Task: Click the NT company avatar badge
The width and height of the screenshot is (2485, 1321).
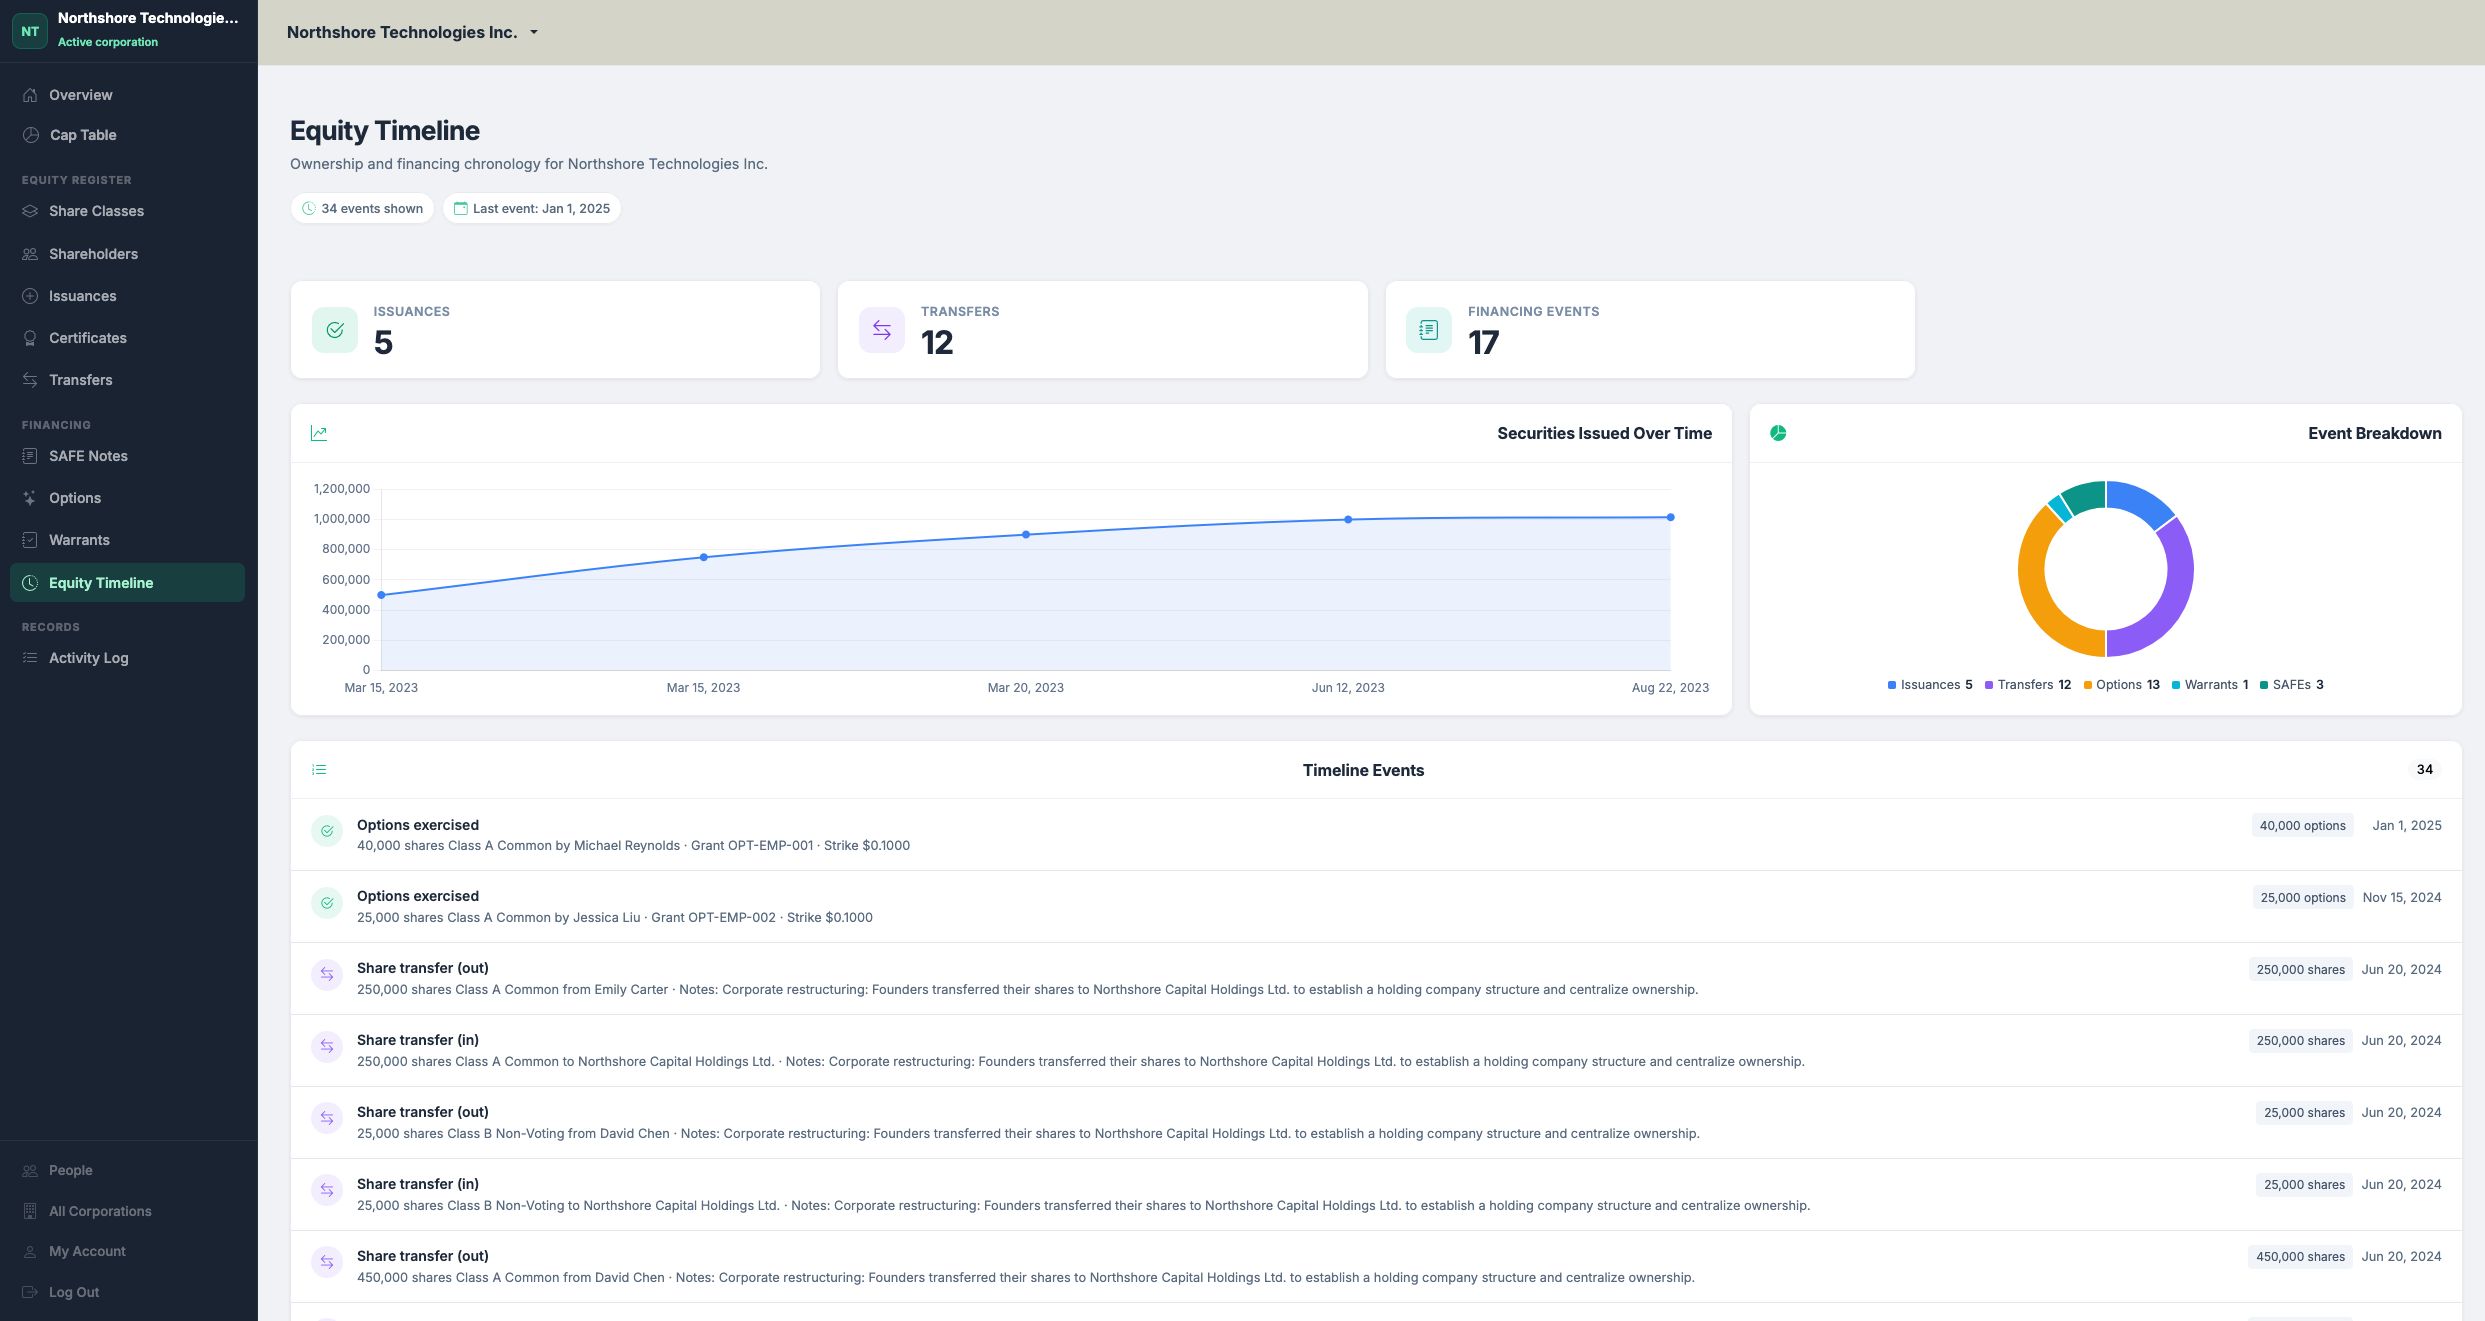Action: pyautogui.click(x=30, y=31)
